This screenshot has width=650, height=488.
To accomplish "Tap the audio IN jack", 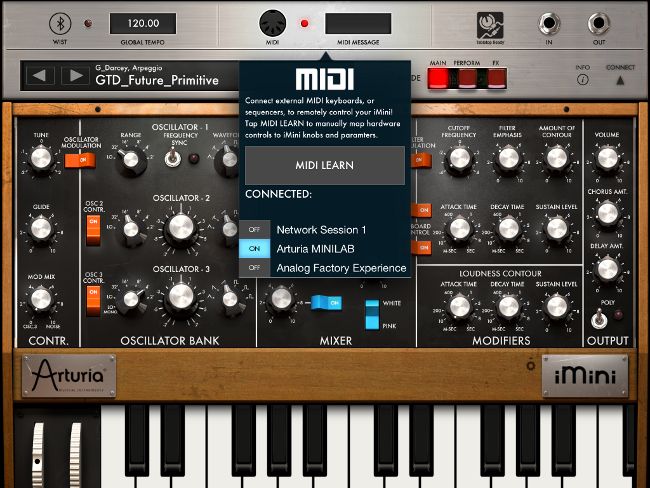I will 549,23.
